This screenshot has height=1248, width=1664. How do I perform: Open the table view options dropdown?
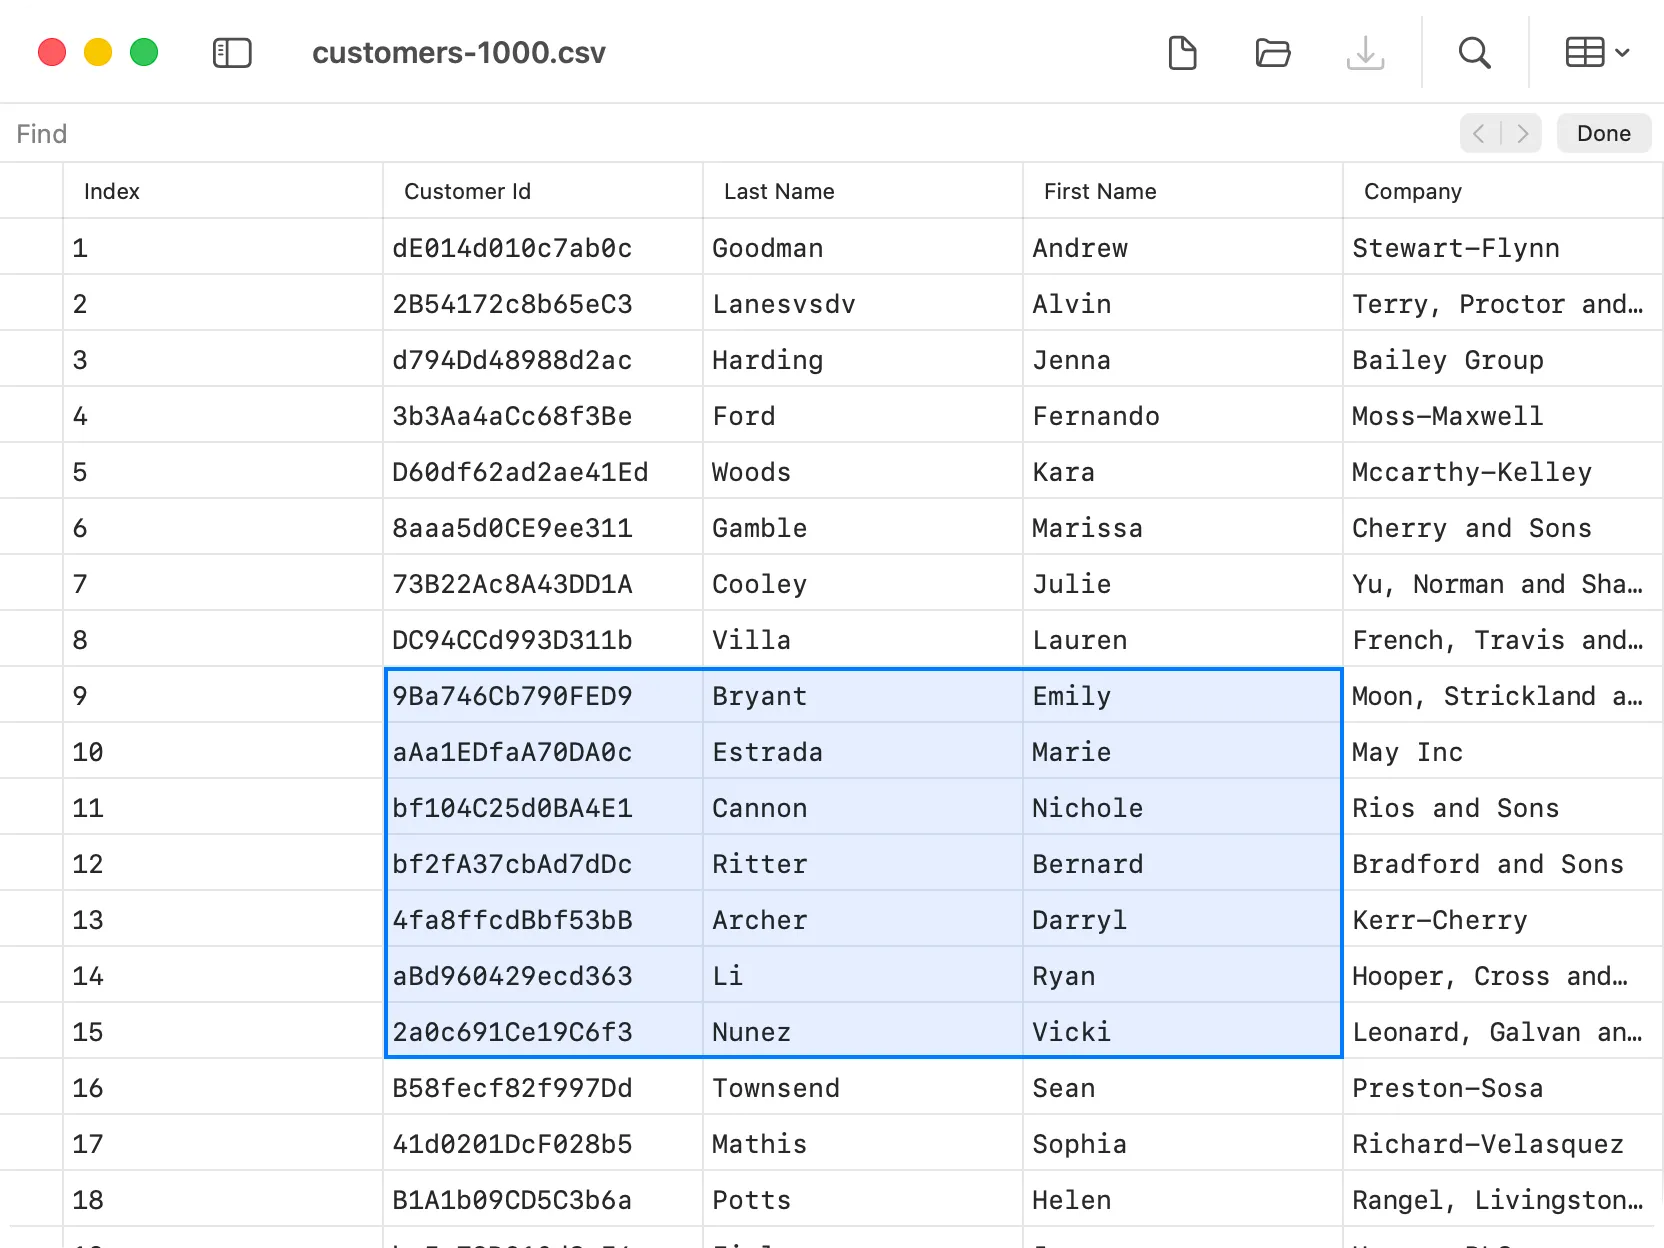pyautogui.click(x=1597, y=53)
